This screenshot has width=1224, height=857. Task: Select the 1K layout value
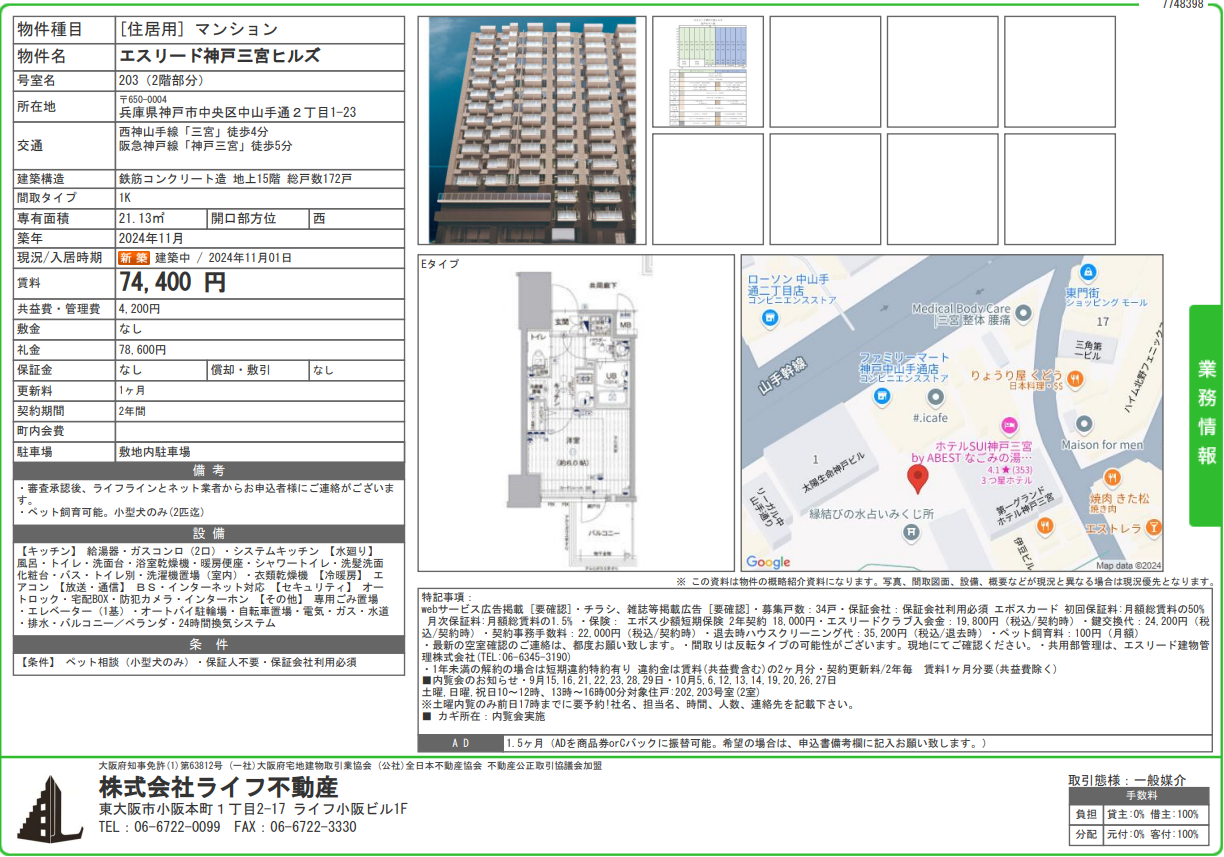coord(125,198)
